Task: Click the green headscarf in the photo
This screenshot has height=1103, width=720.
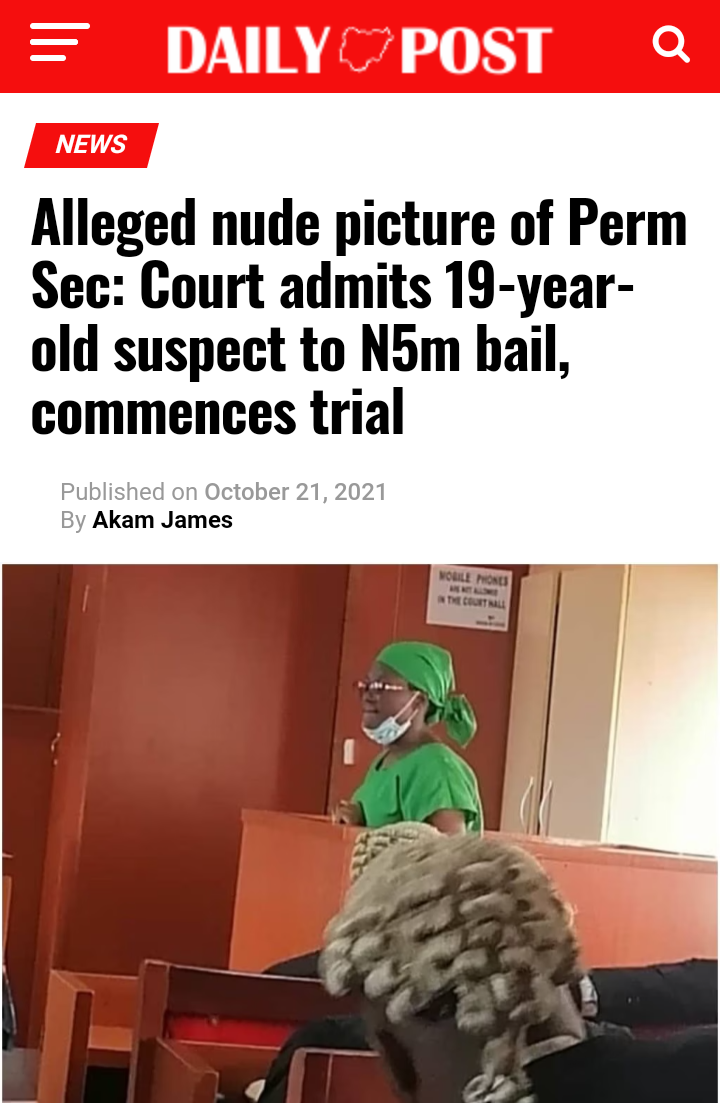Action: [x=427, y=684]
